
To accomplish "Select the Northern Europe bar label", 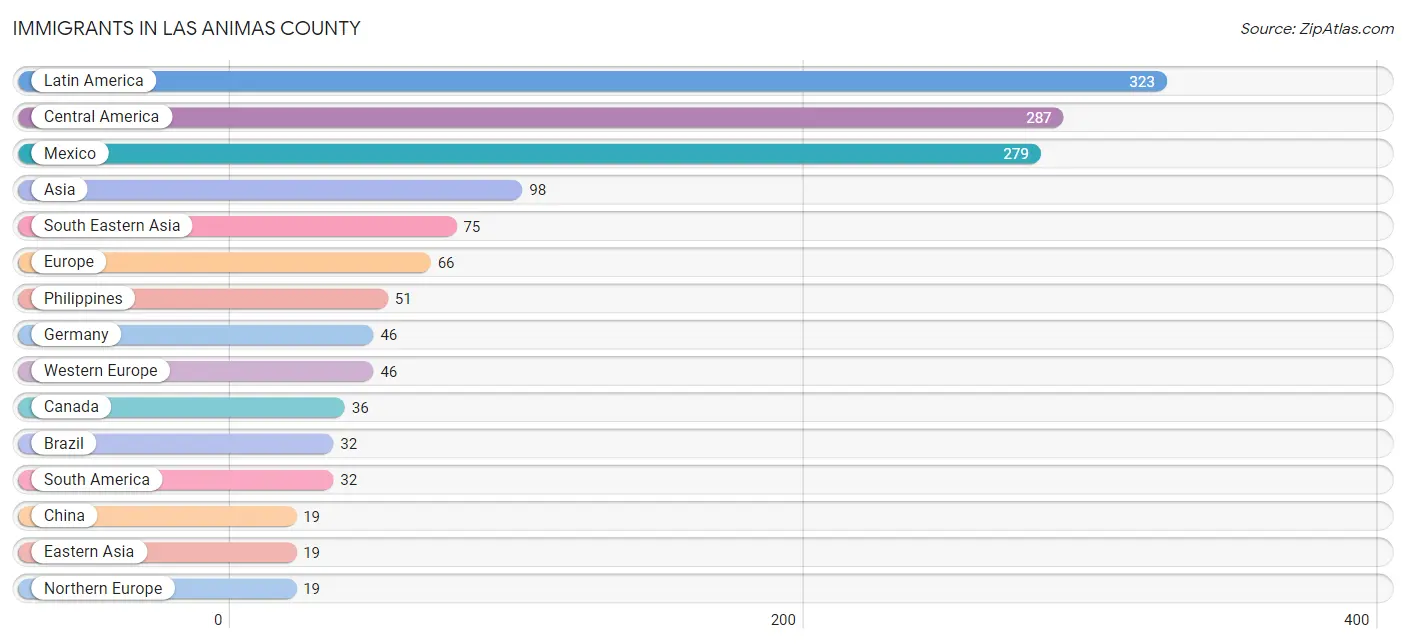I will pyautogui.click(x=103, y=589).
